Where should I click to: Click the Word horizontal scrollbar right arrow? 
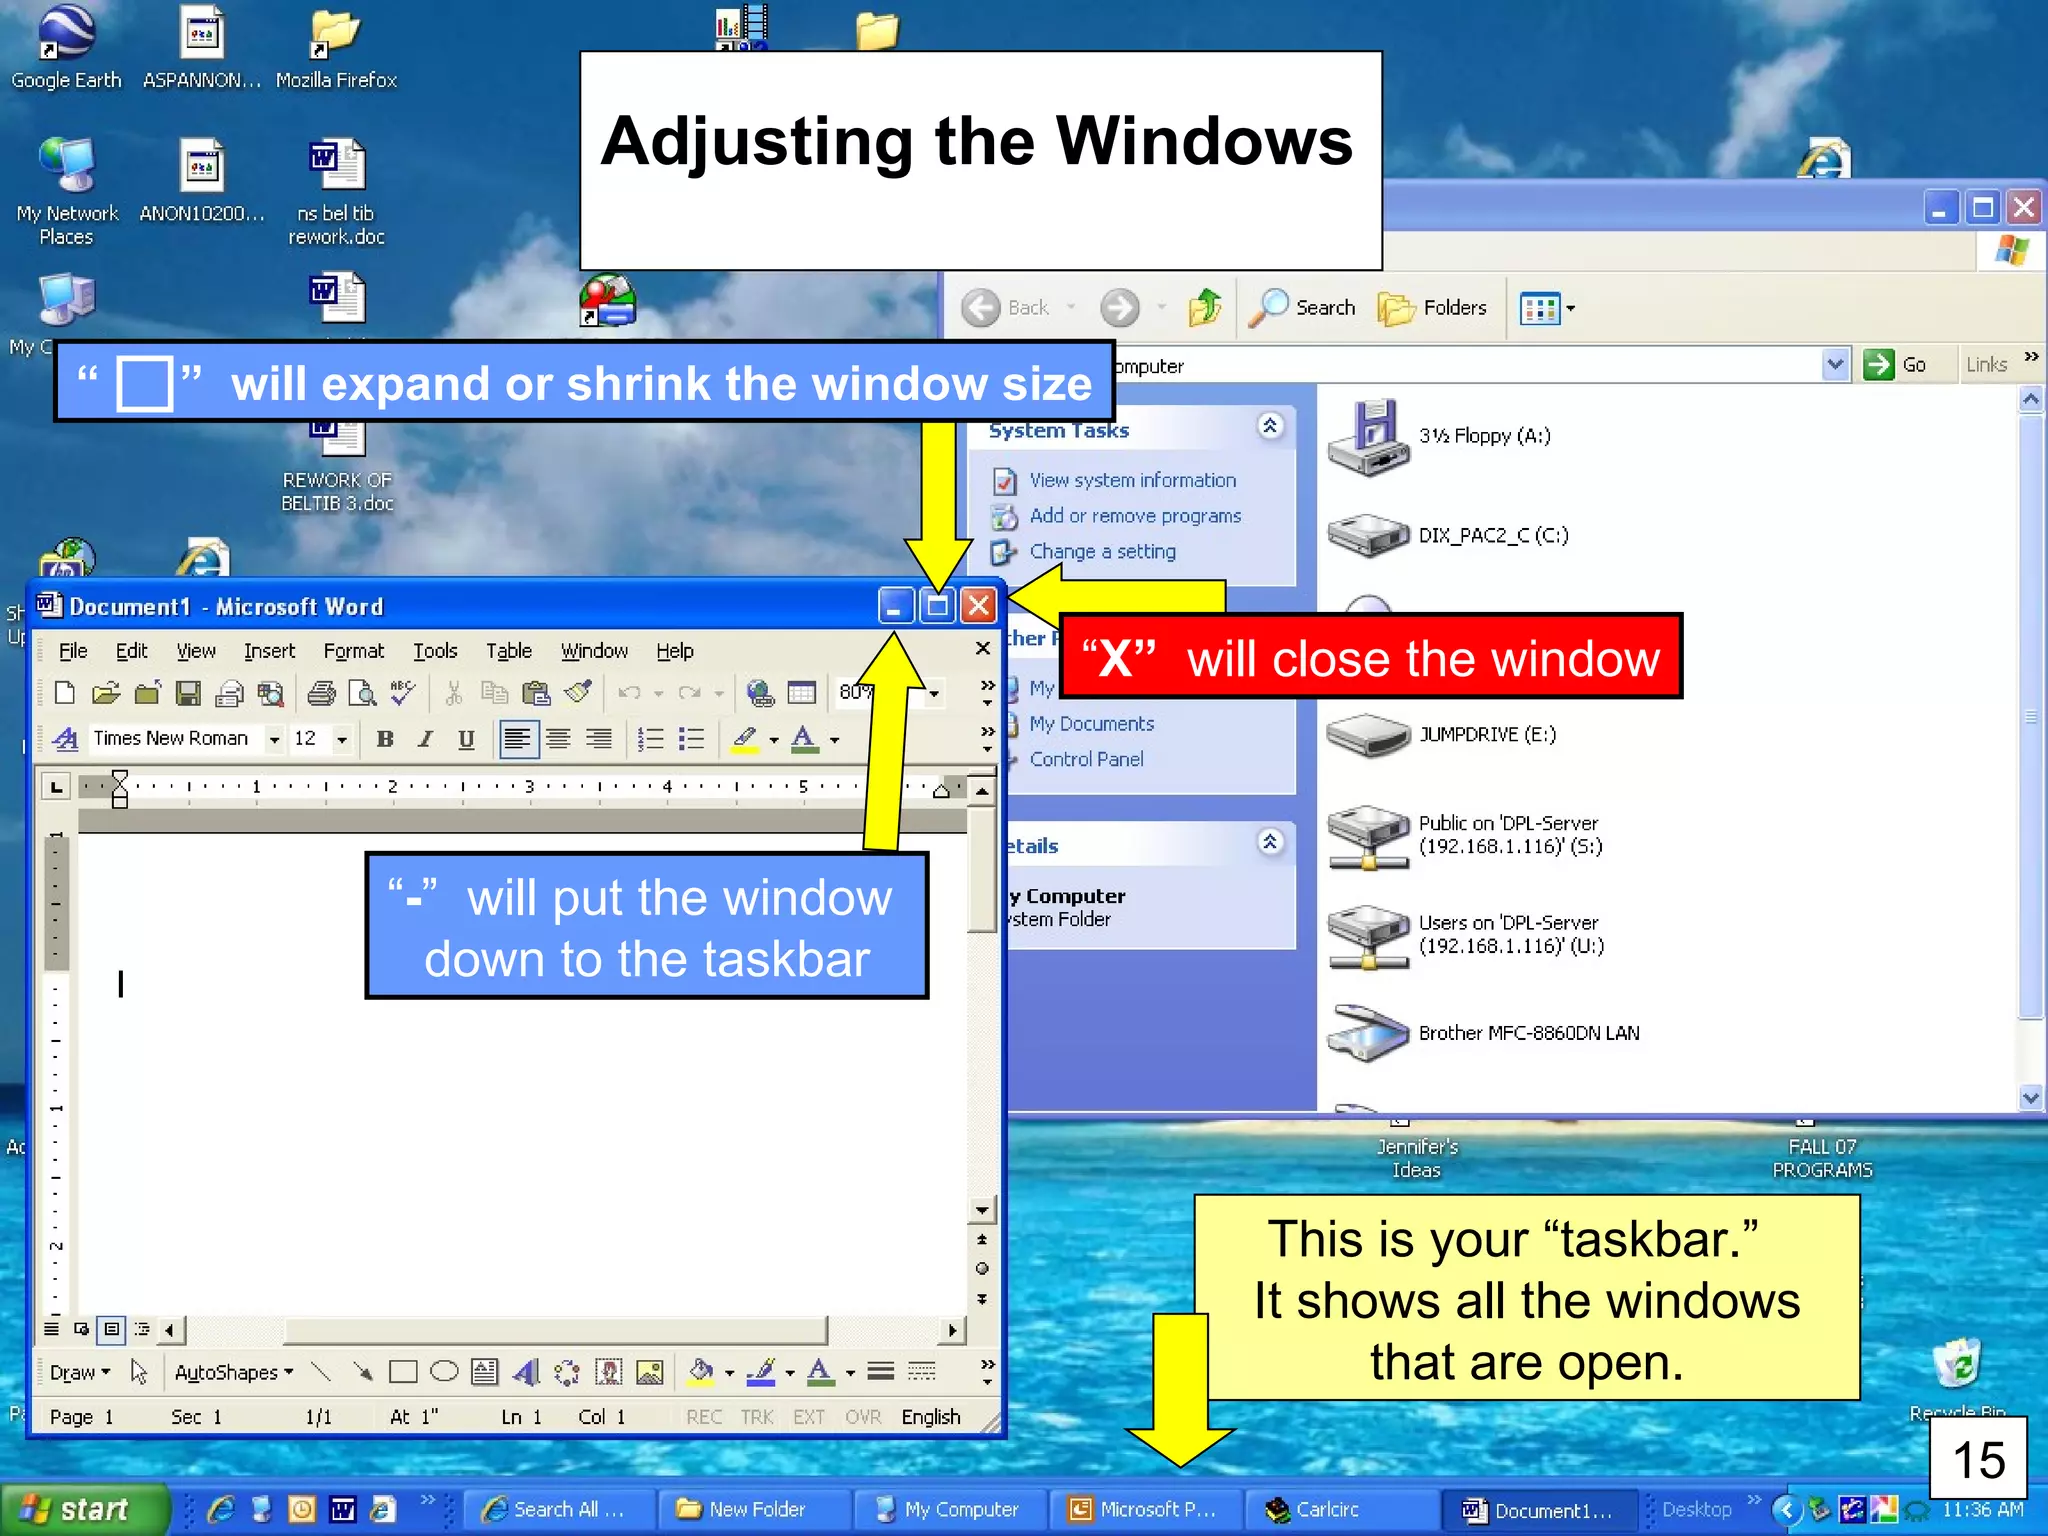click(x=952, y=1330)
